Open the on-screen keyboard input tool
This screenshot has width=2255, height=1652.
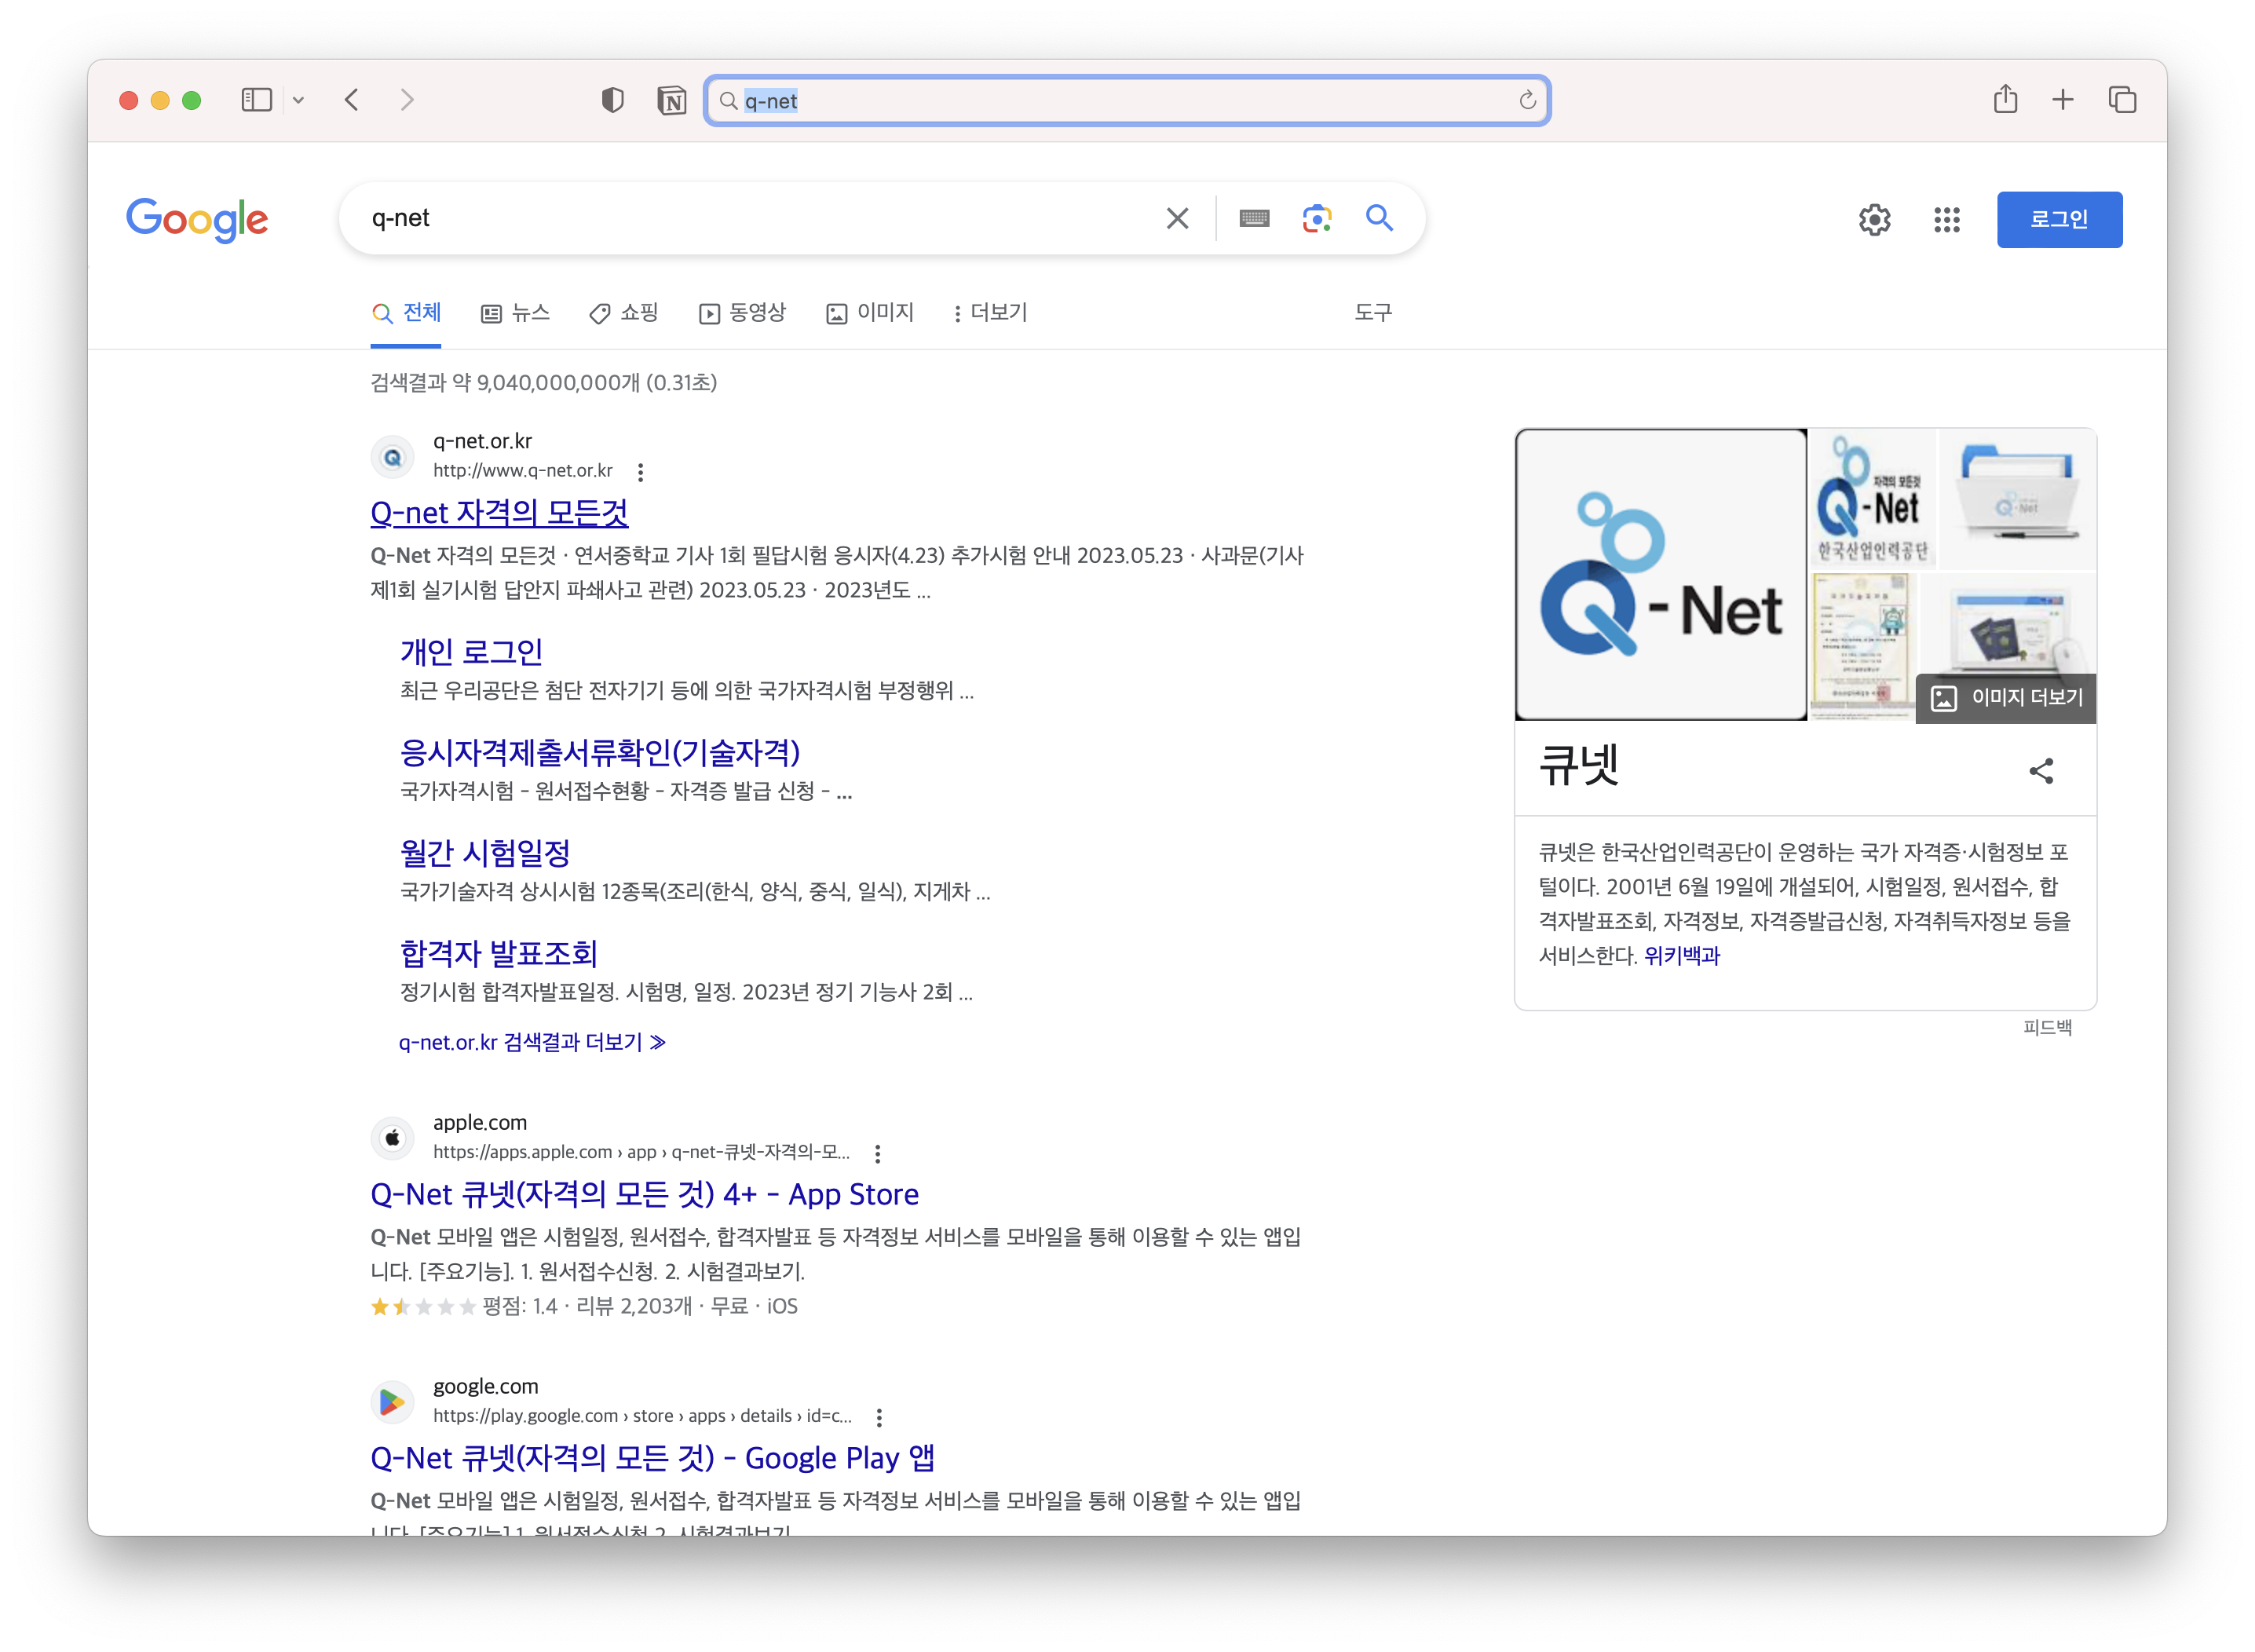(x=1254, y=218)
